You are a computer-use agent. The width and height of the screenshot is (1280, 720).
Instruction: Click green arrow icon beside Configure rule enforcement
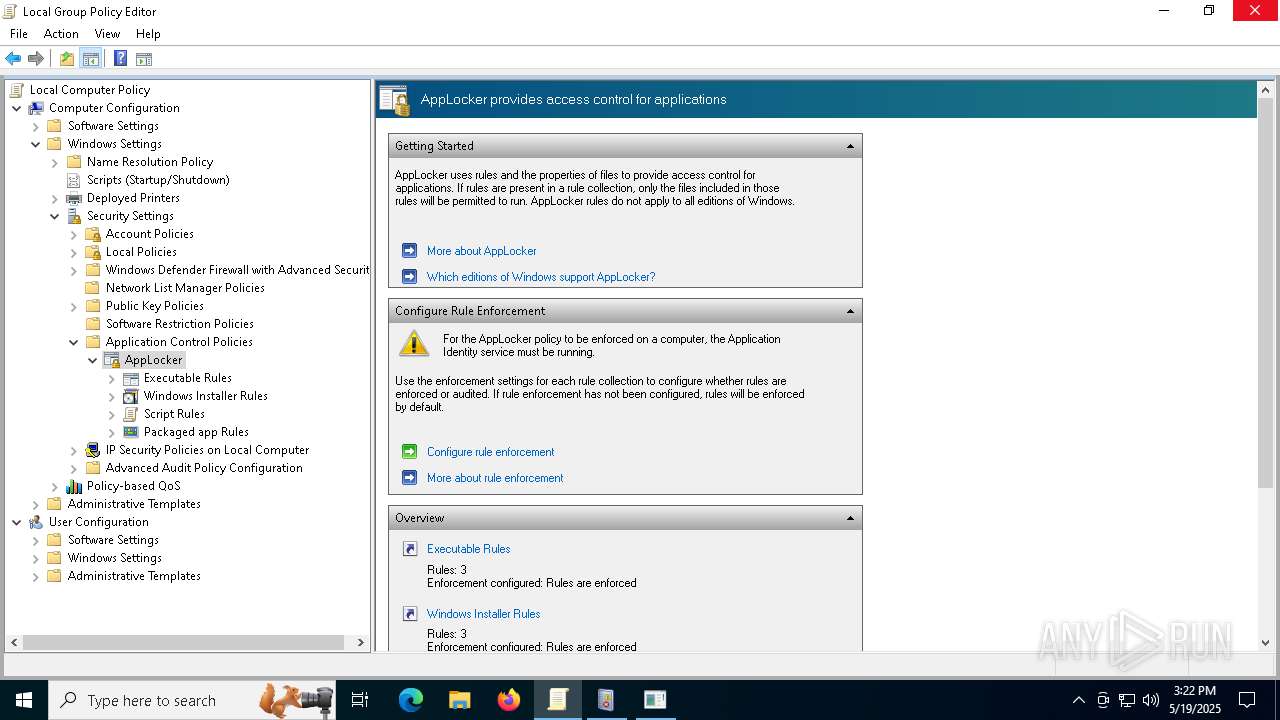coord(409,452)
